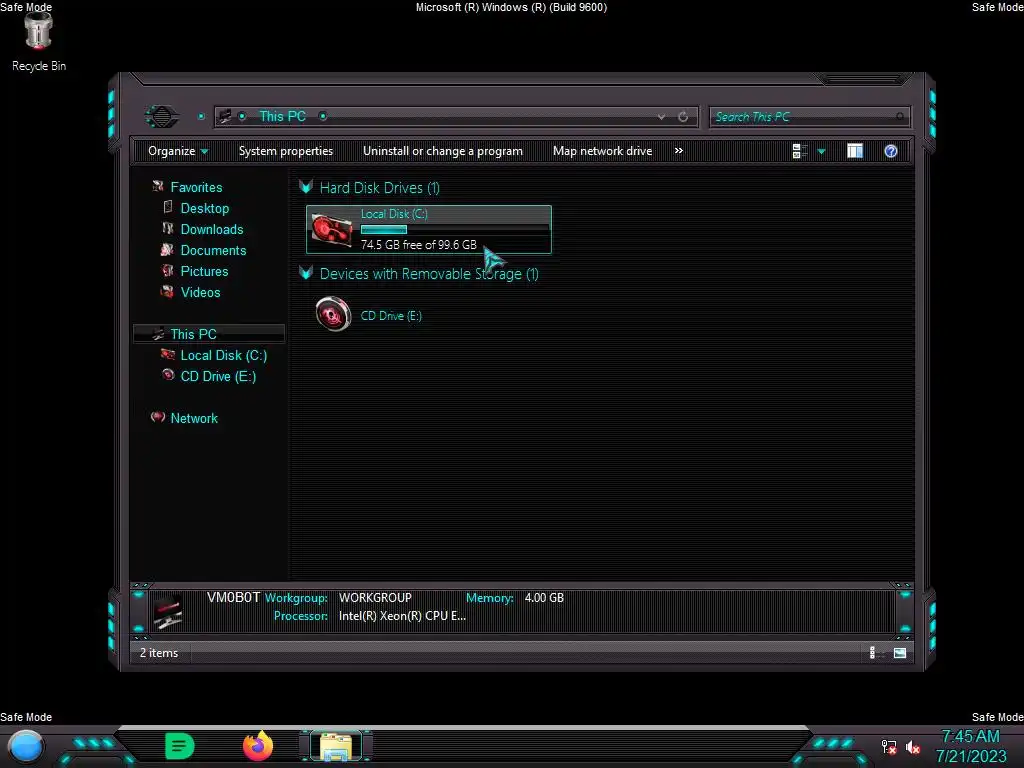Click the 2 items status text
The height and width of the screenshot is (768, 1024).
click(159, 652)
